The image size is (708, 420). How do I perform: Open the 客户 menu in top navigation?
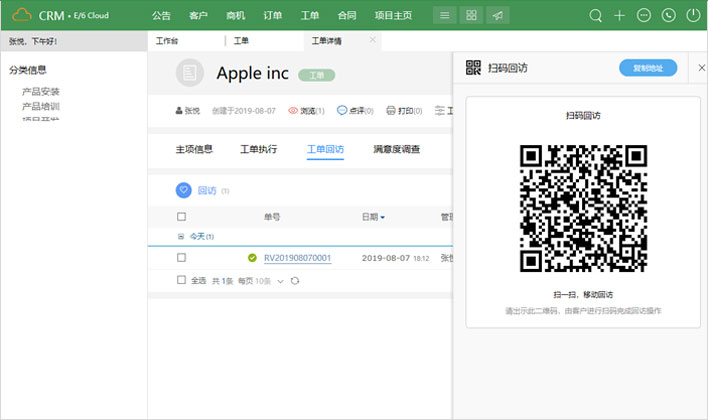tap(198, 15)
